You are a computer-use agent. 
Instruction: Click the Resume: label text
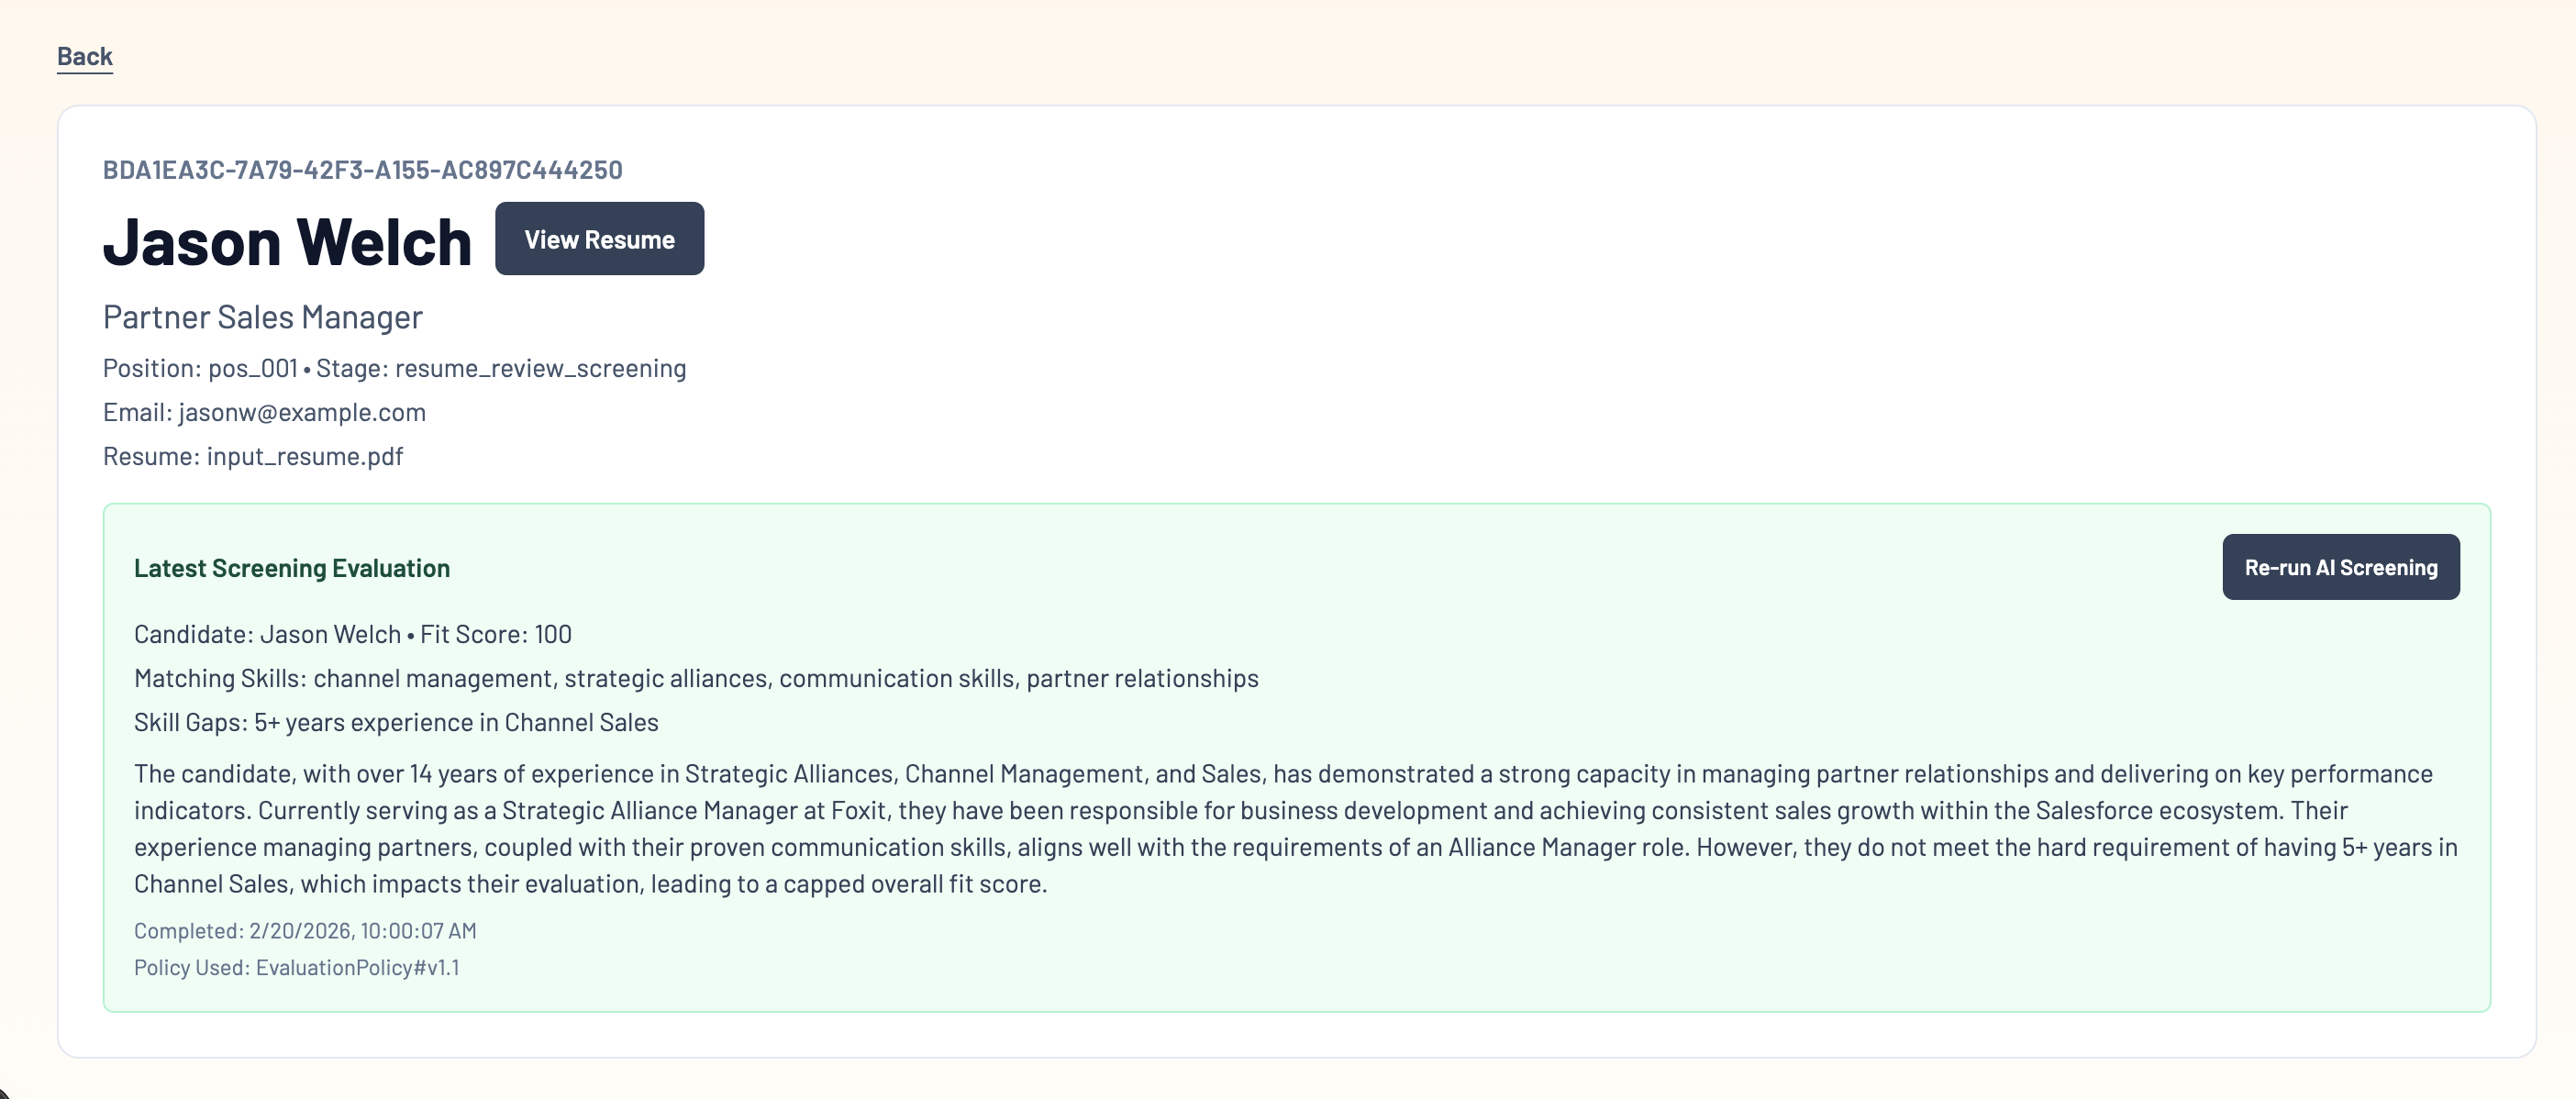point(151,457)
